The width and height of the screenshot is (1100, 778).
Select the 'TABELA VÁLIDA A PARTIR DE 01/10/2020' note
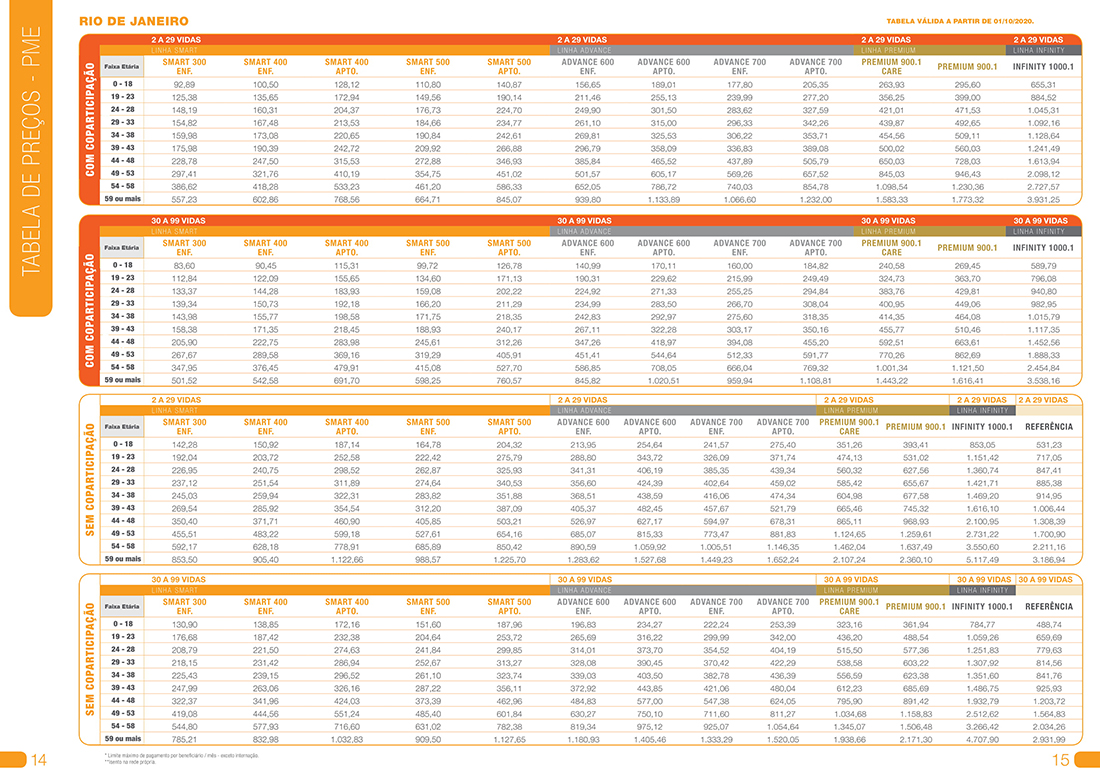pos(960,21)
